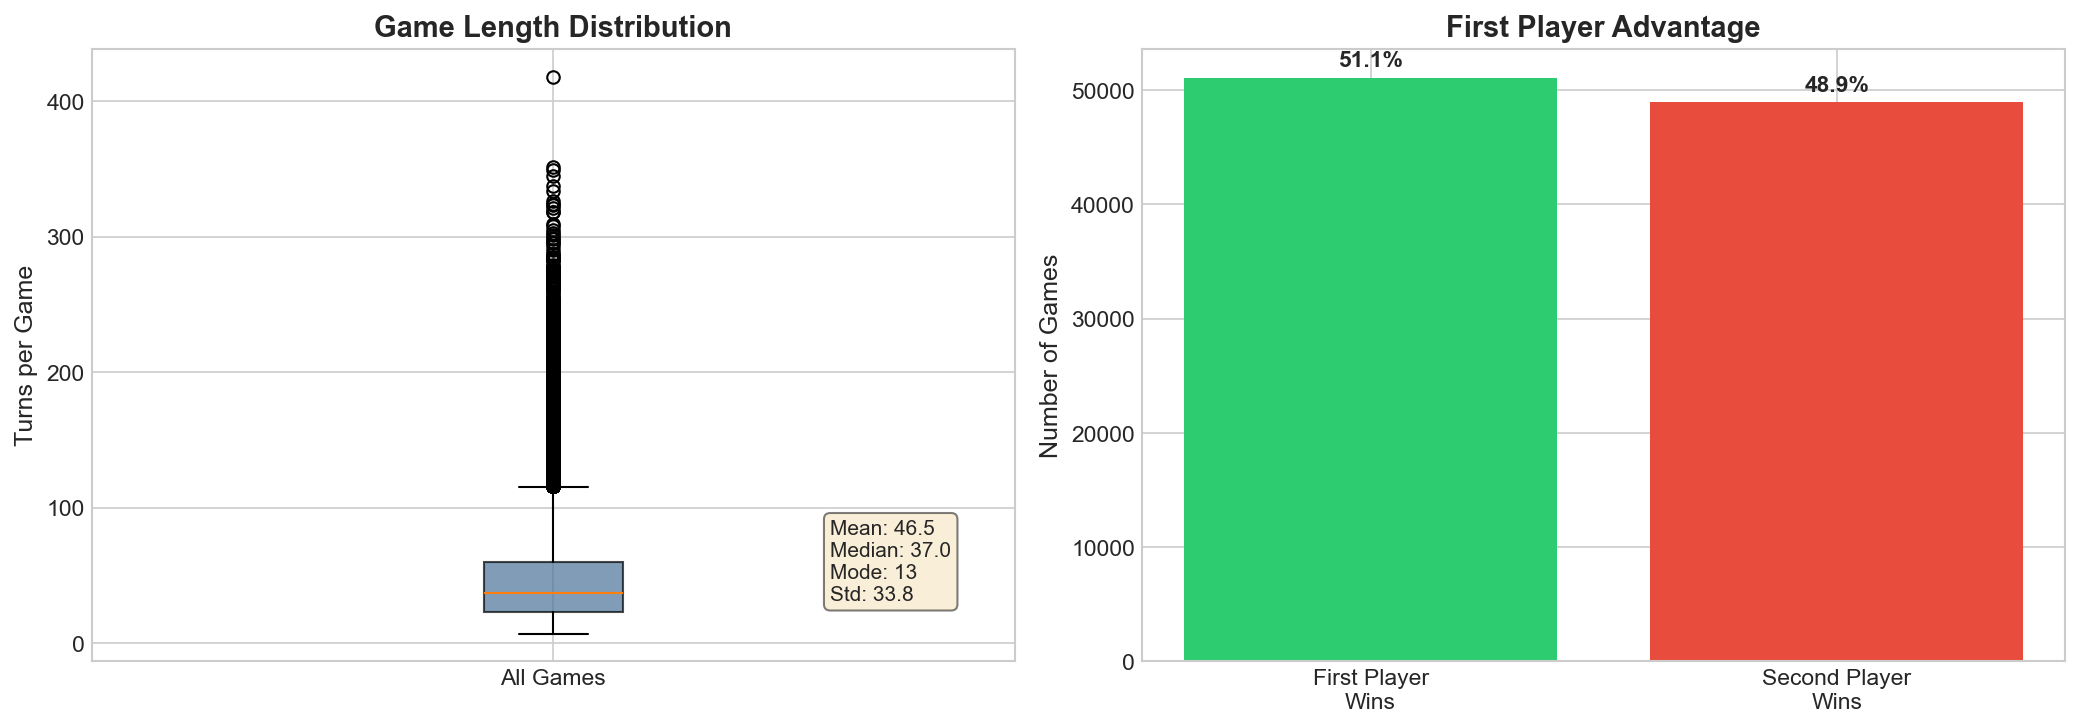The width and height of the screenshot is (2080, 727).
Task: Click the 51.1% label above the green bar
Action: [x=1370, y=60]
